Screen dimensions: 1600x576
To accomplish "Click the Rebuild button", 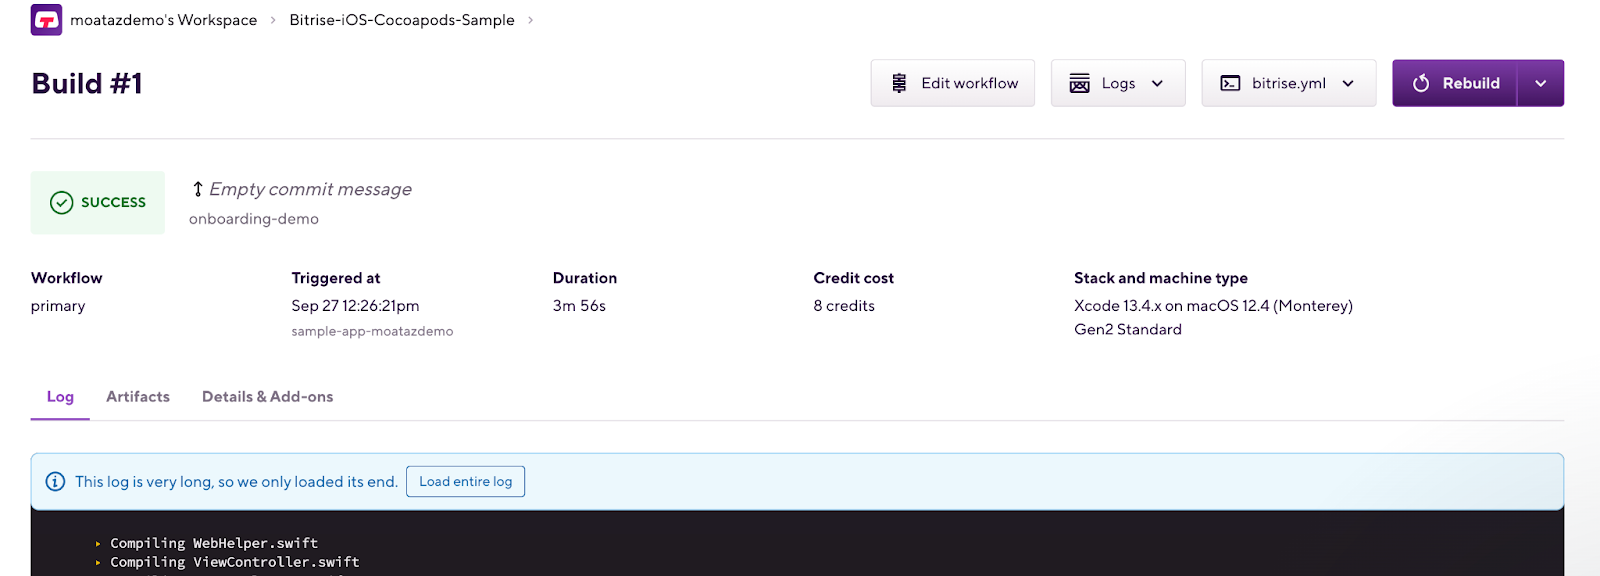I will click(1455, 83).
